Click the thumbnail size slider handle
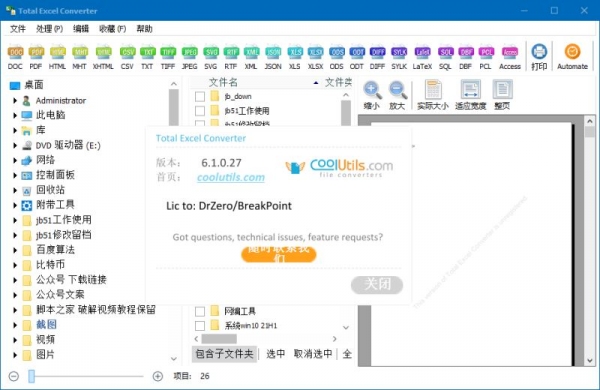The height and width of the screenshot is (390, 600). pos(31,376)
